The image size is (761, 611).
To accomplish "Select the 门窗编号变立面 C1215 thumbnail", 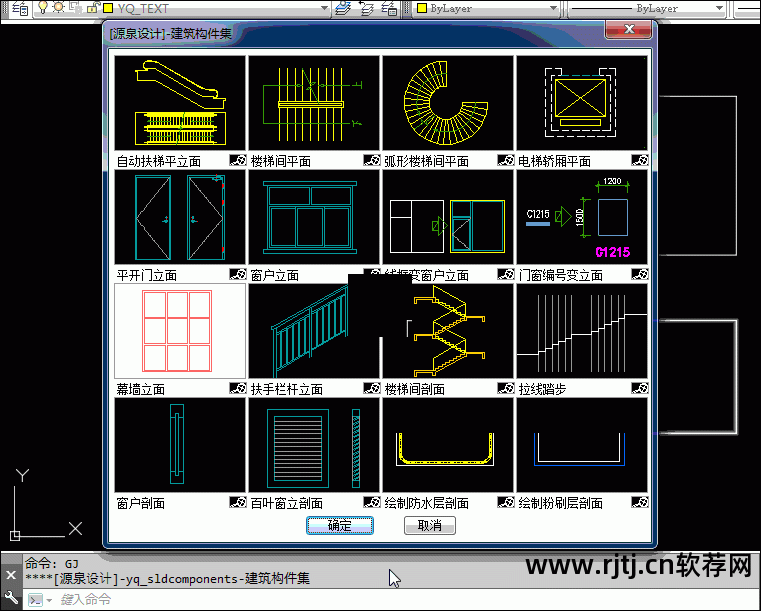I will (582, 217).
